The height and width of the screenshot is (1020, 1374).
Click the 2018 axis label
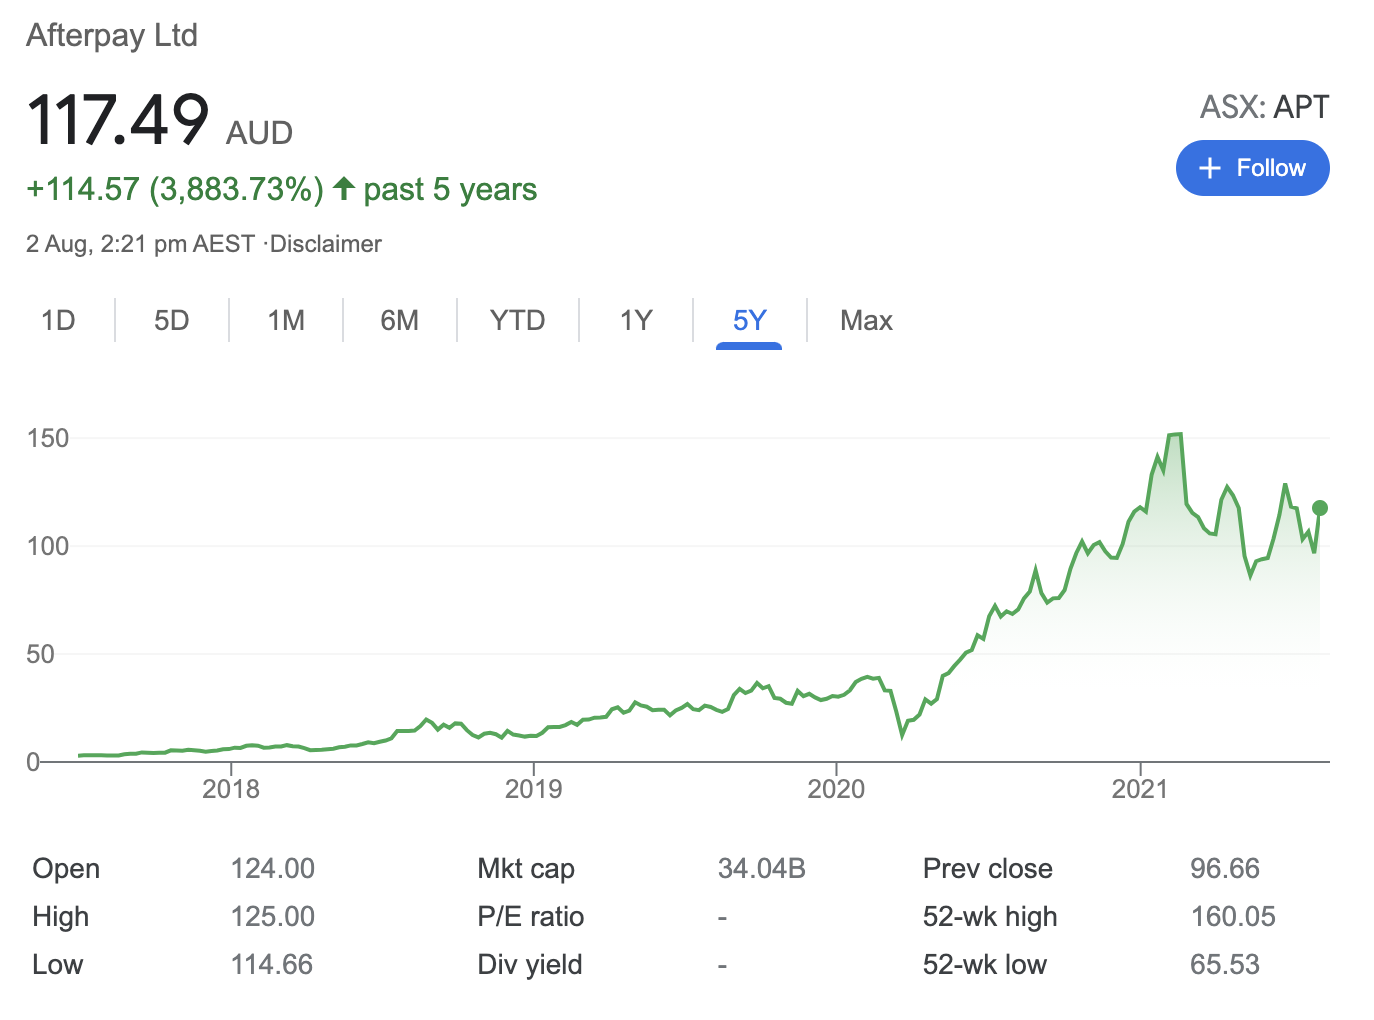[x=231, y=789]
